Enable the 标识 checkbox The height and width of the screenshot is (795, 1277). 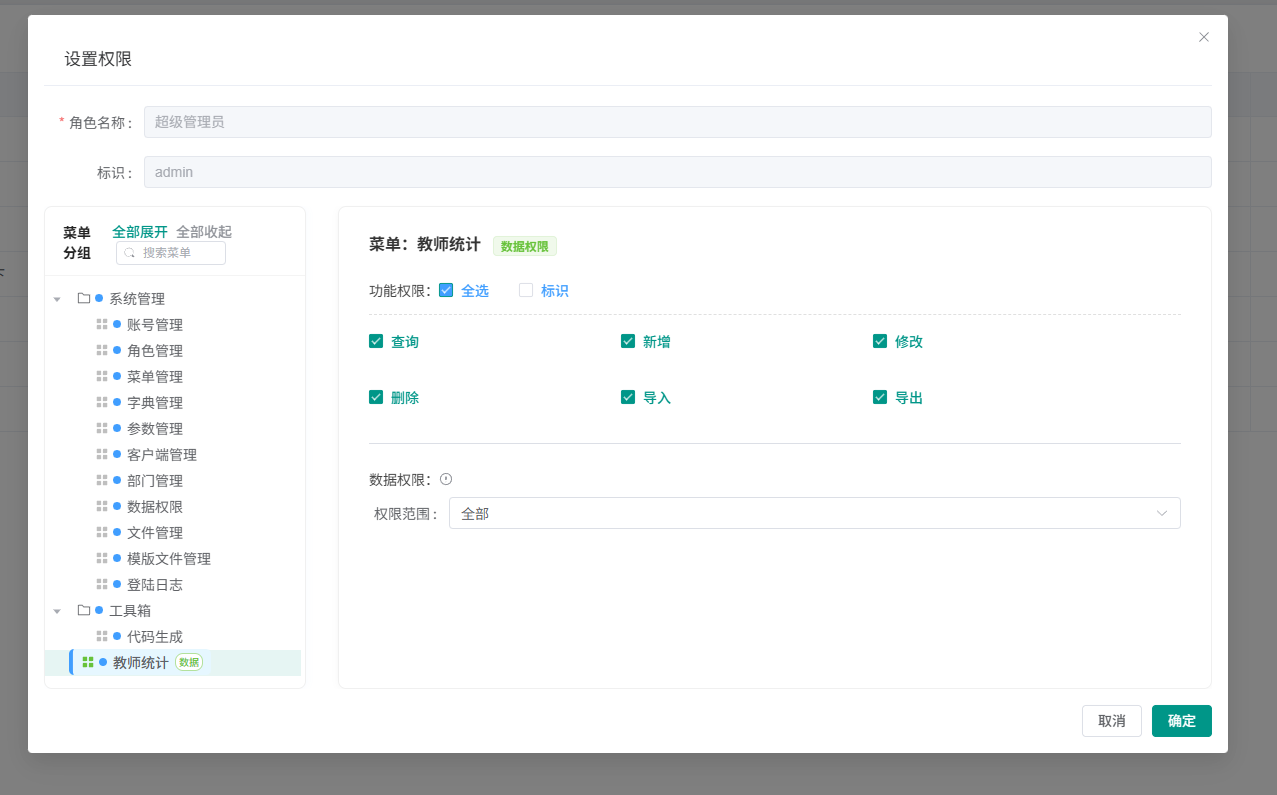click(526, 290)
